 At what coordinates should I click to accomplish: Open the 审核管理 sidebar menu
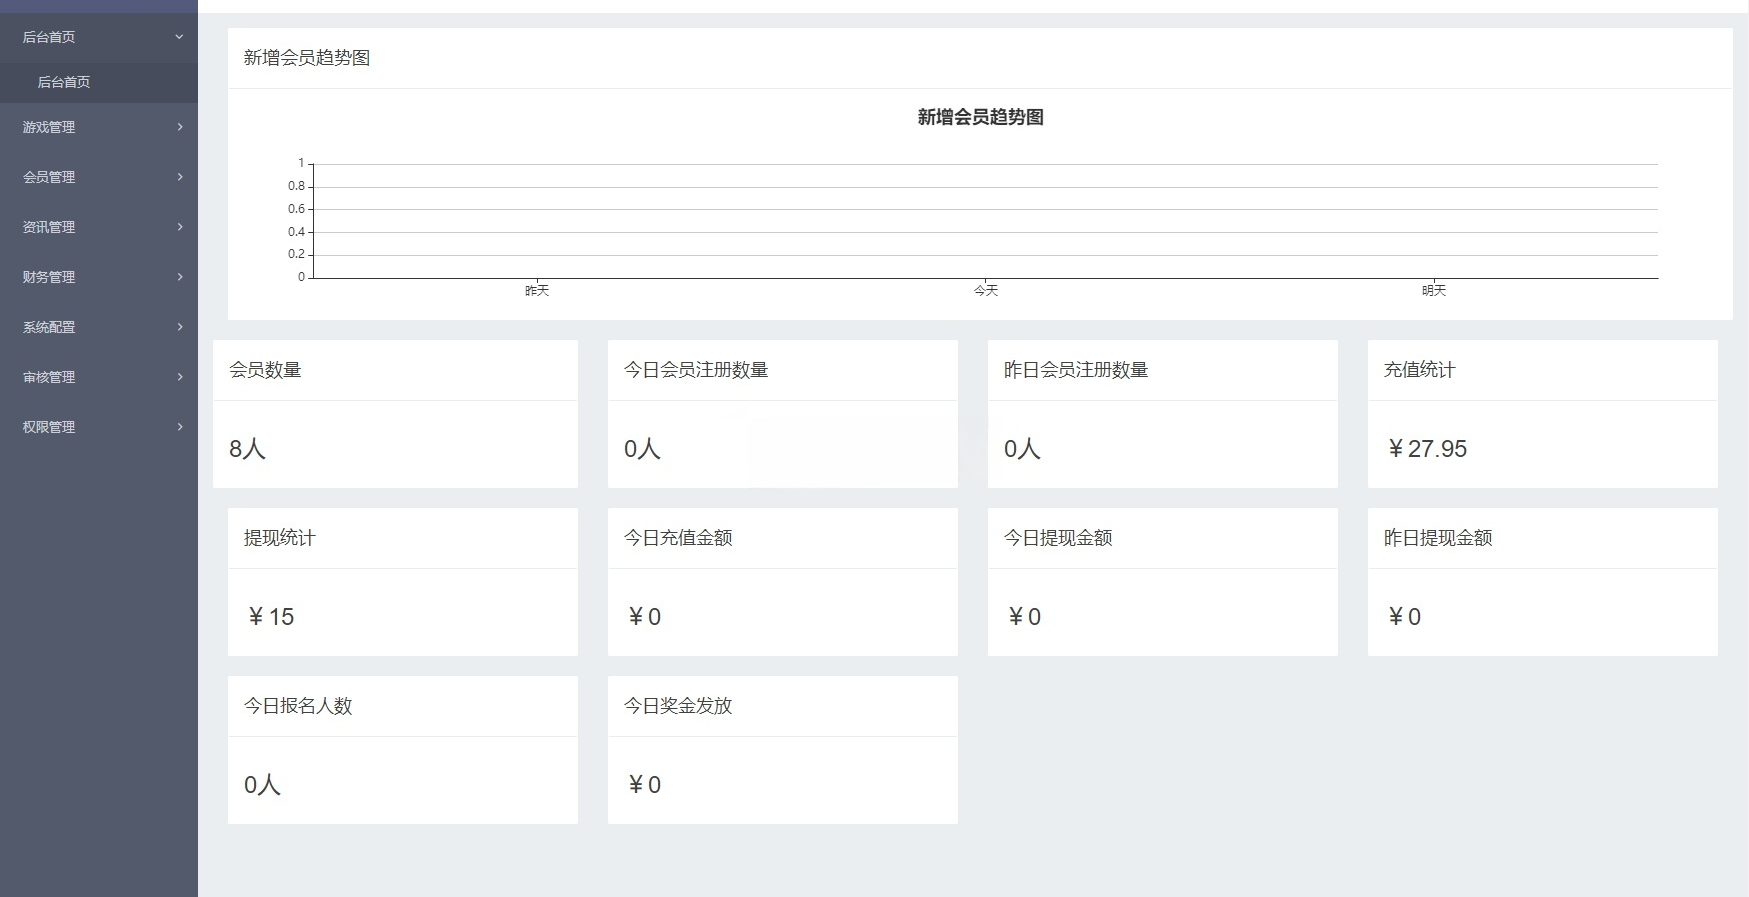pos(49,377)
